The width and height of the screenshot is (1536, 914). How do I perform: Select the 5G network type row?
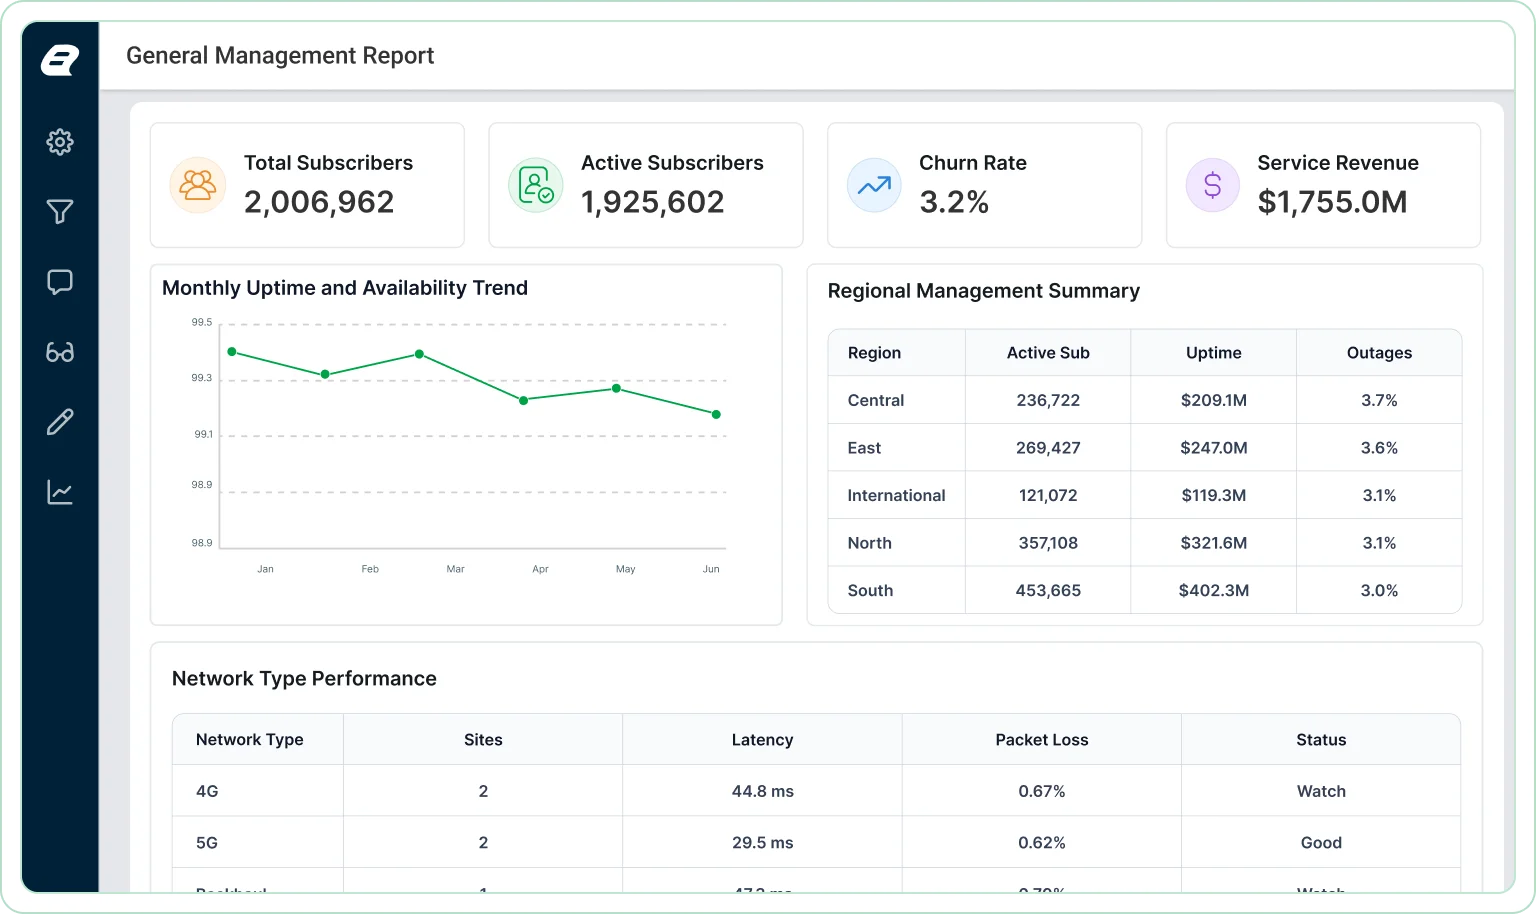point(816,843)
